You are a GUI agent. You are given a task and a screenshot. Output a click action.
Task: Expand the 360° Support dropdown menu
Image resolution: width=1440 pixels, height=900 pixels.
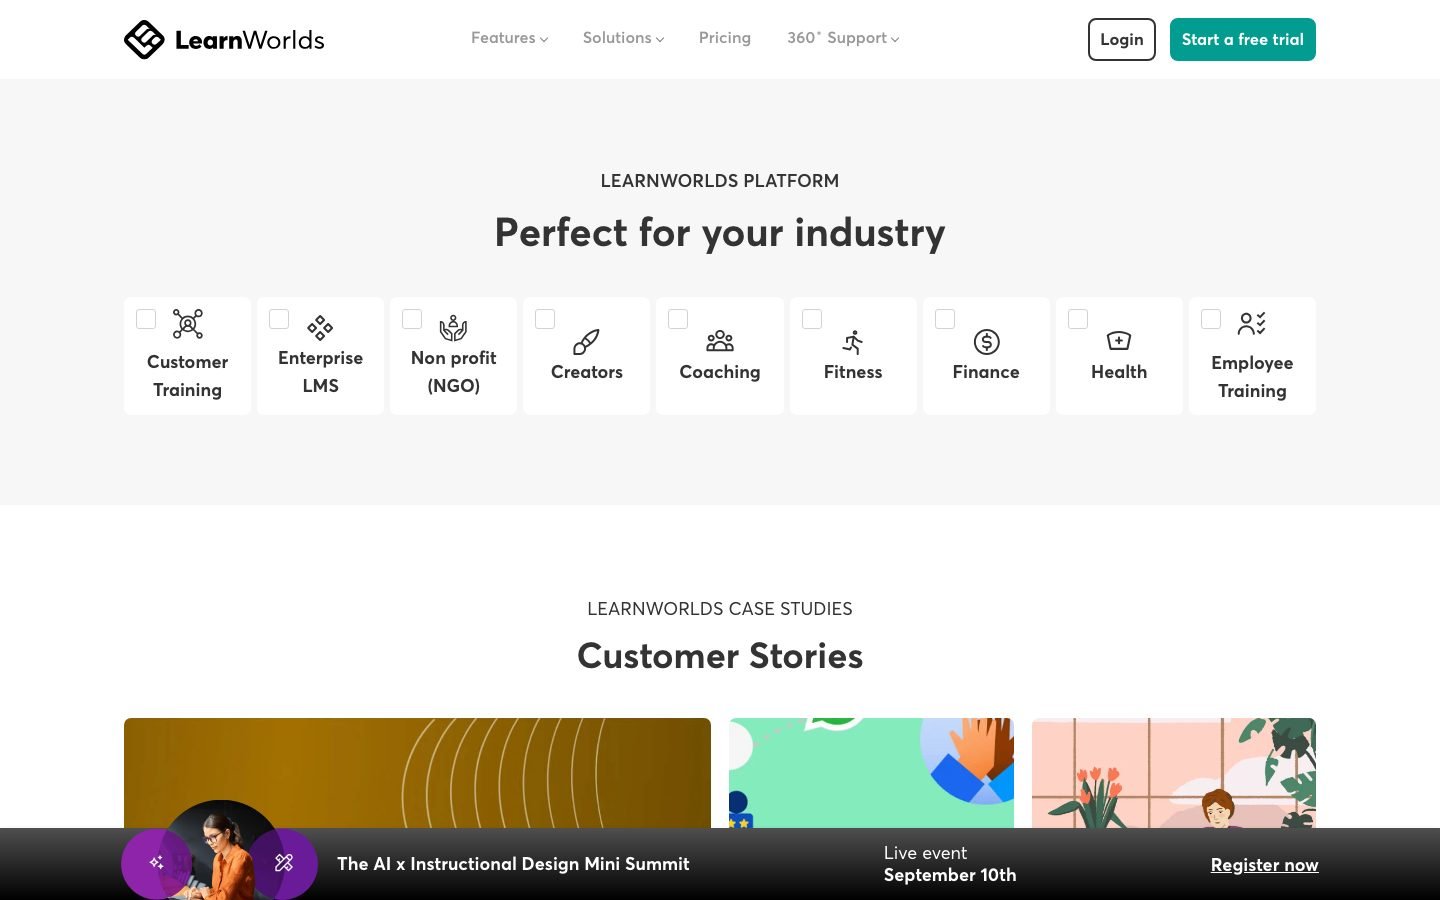pos(843,38)
